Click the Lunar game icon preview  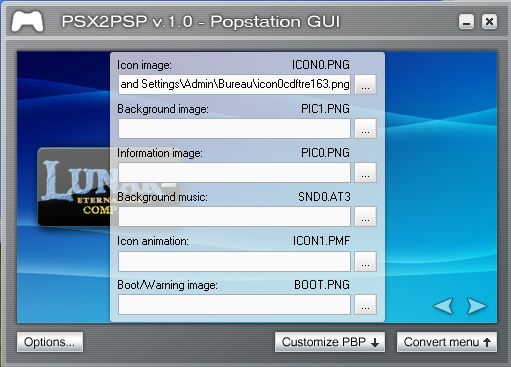pyautogui.click(x=74, y=187)
